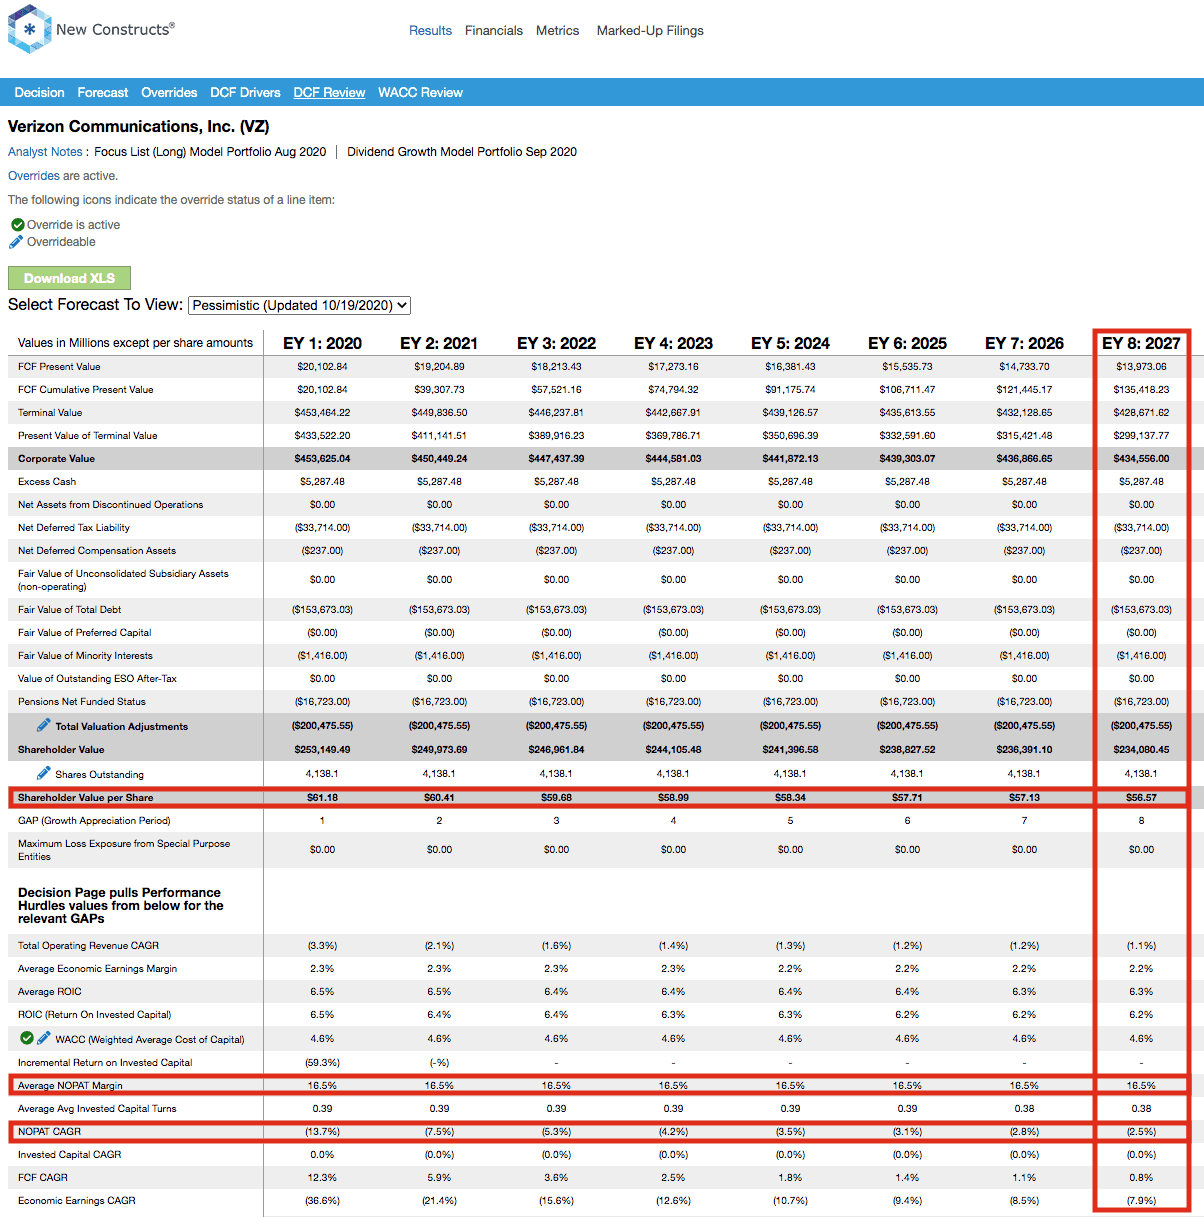1204x1217 pixels.
Task: Click the 'Corporate Value' row label
Action: coord(56,459)
